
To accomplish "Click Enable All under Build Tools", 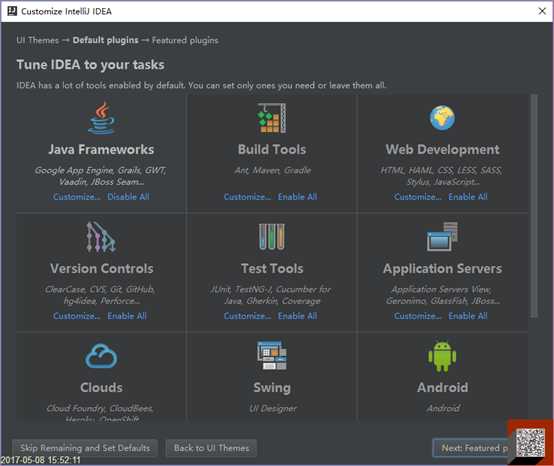I will click(297, 197).
